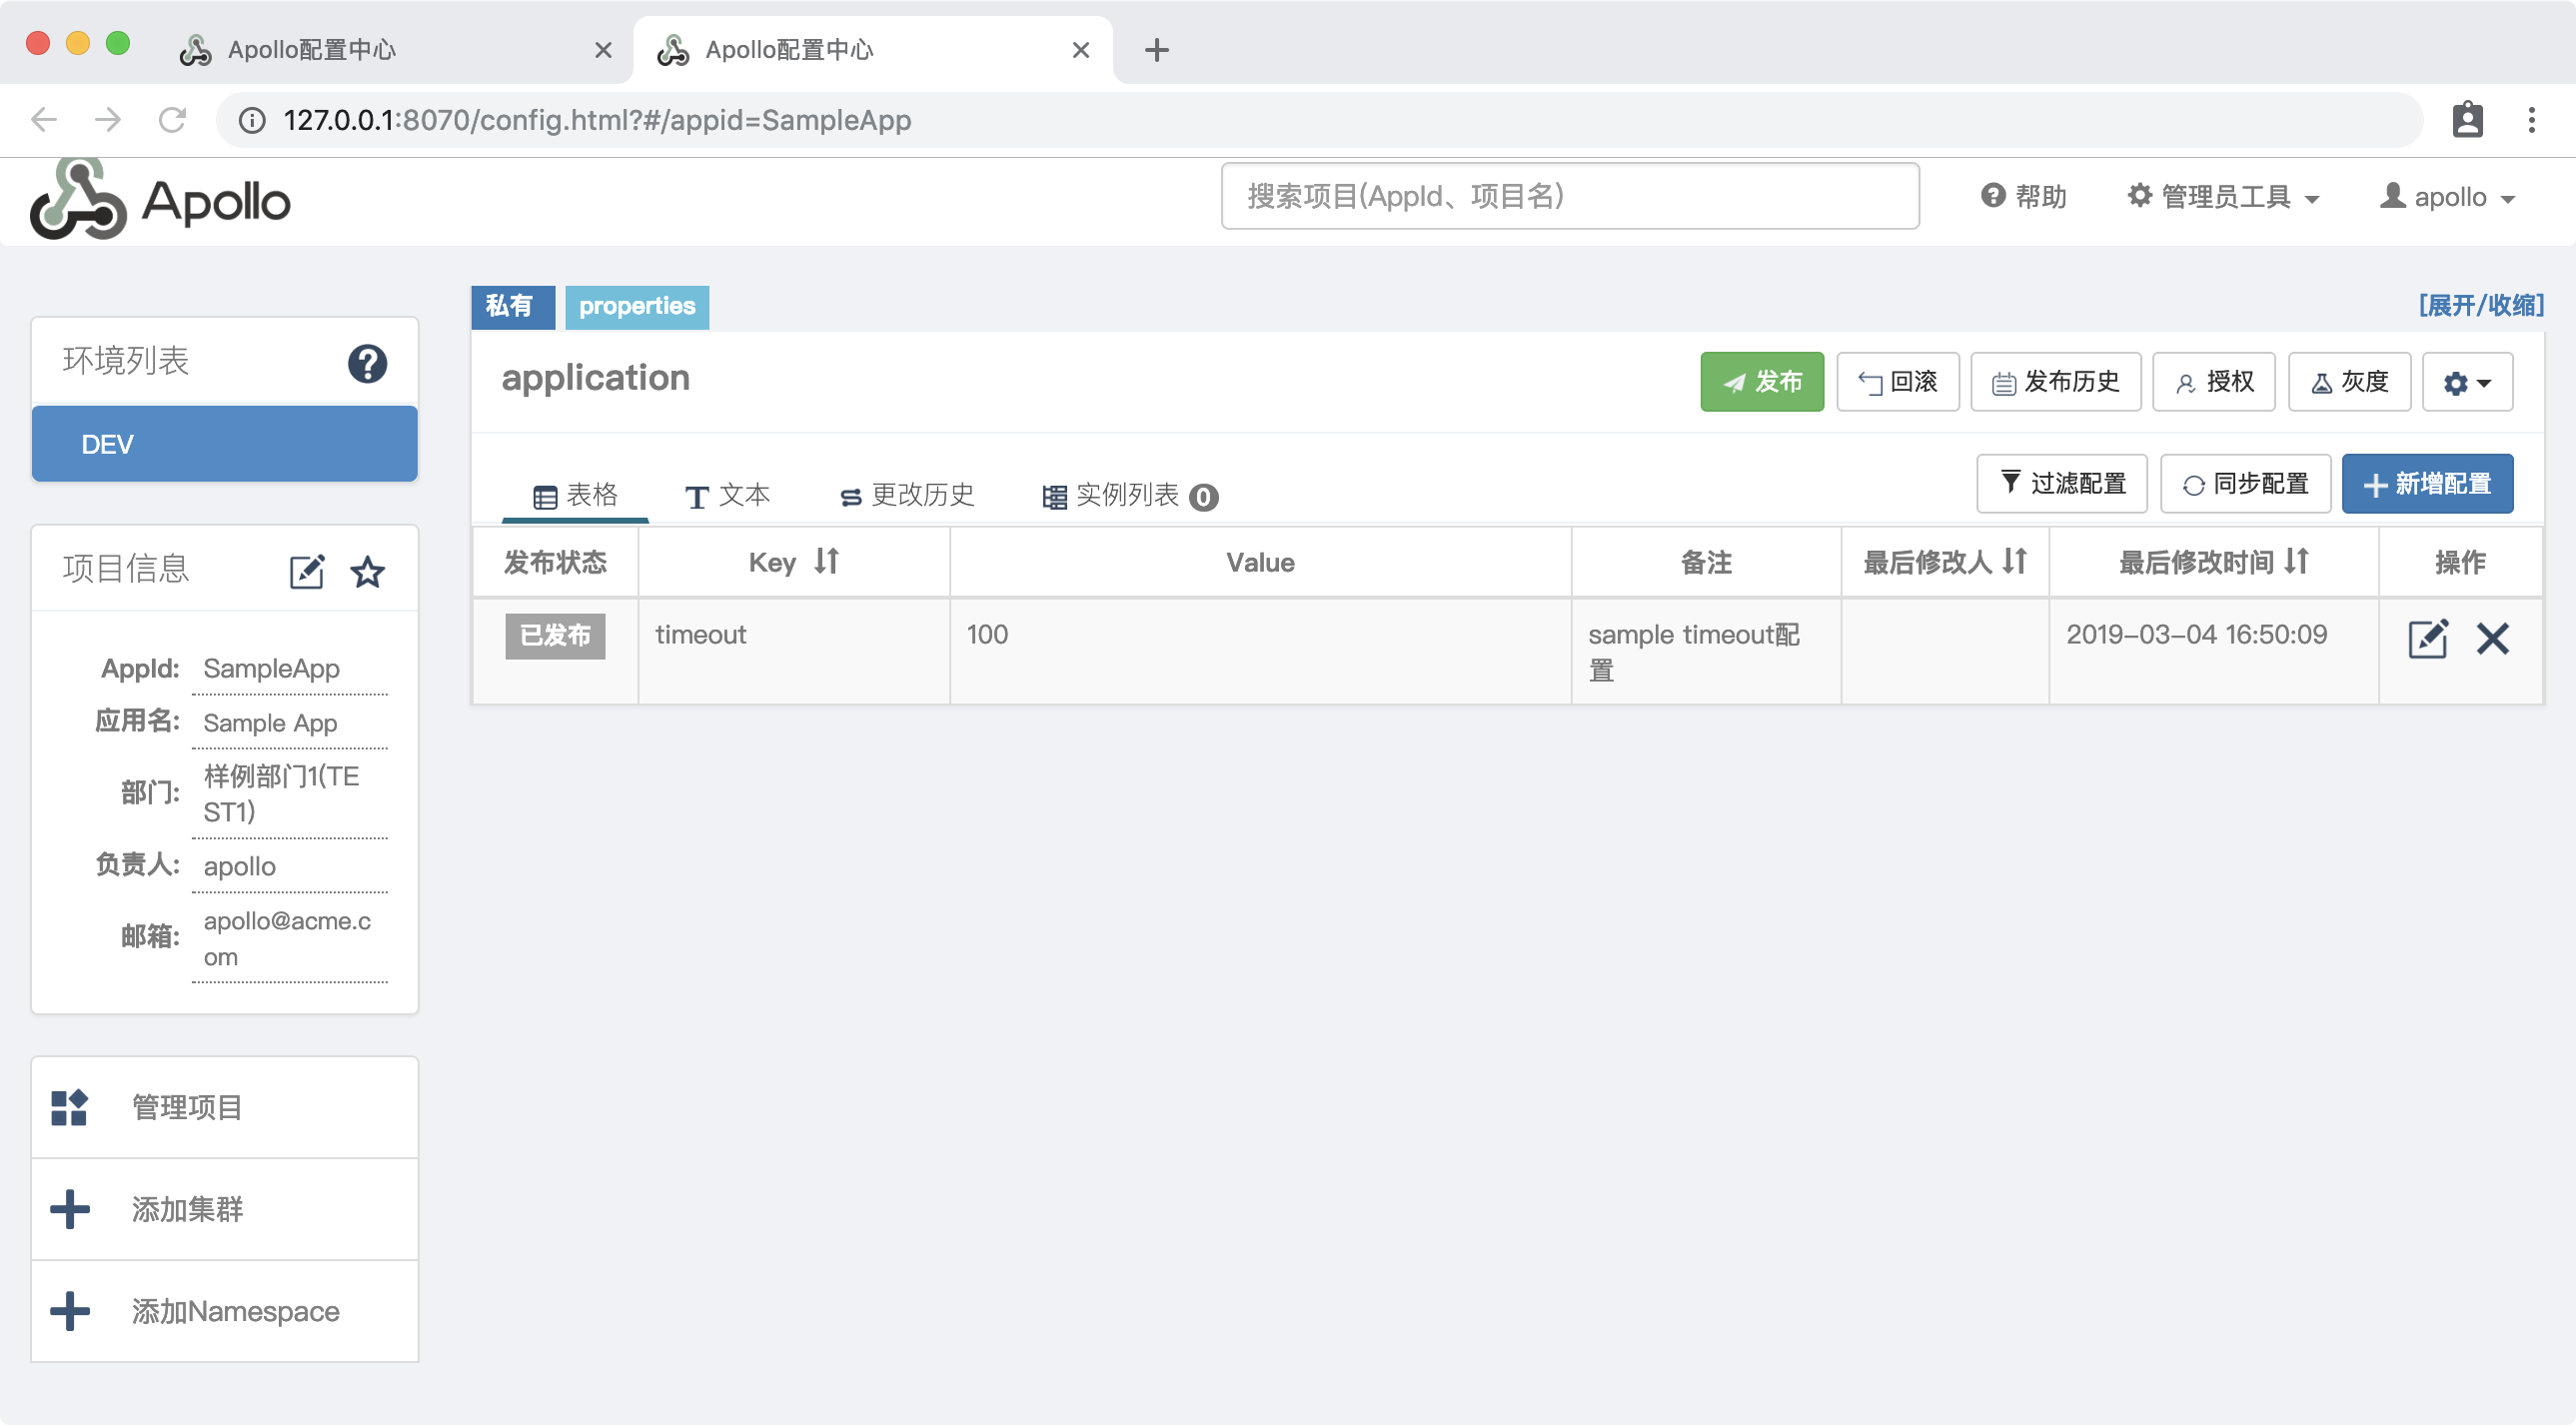Star the project as favorite

tap(367, 571)
